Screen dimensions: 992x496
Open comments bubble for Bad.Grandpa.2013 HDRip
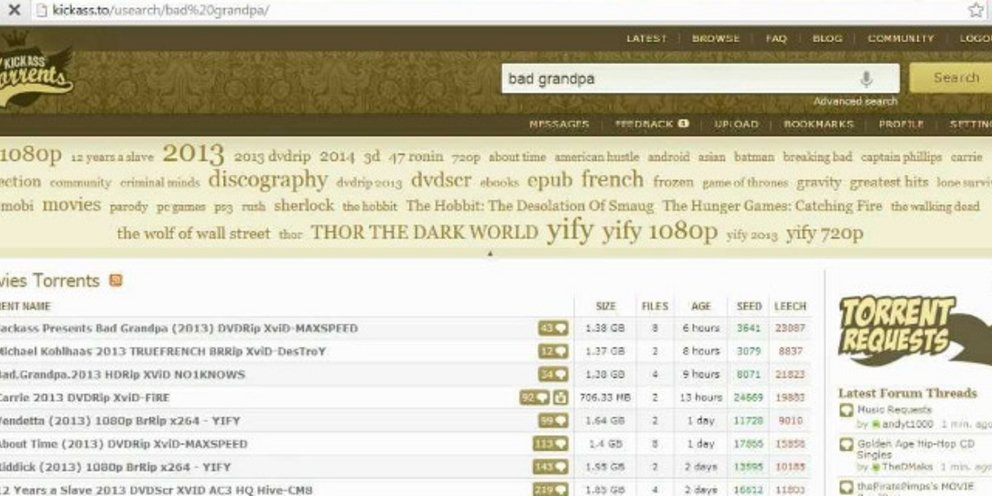[553, 375]
